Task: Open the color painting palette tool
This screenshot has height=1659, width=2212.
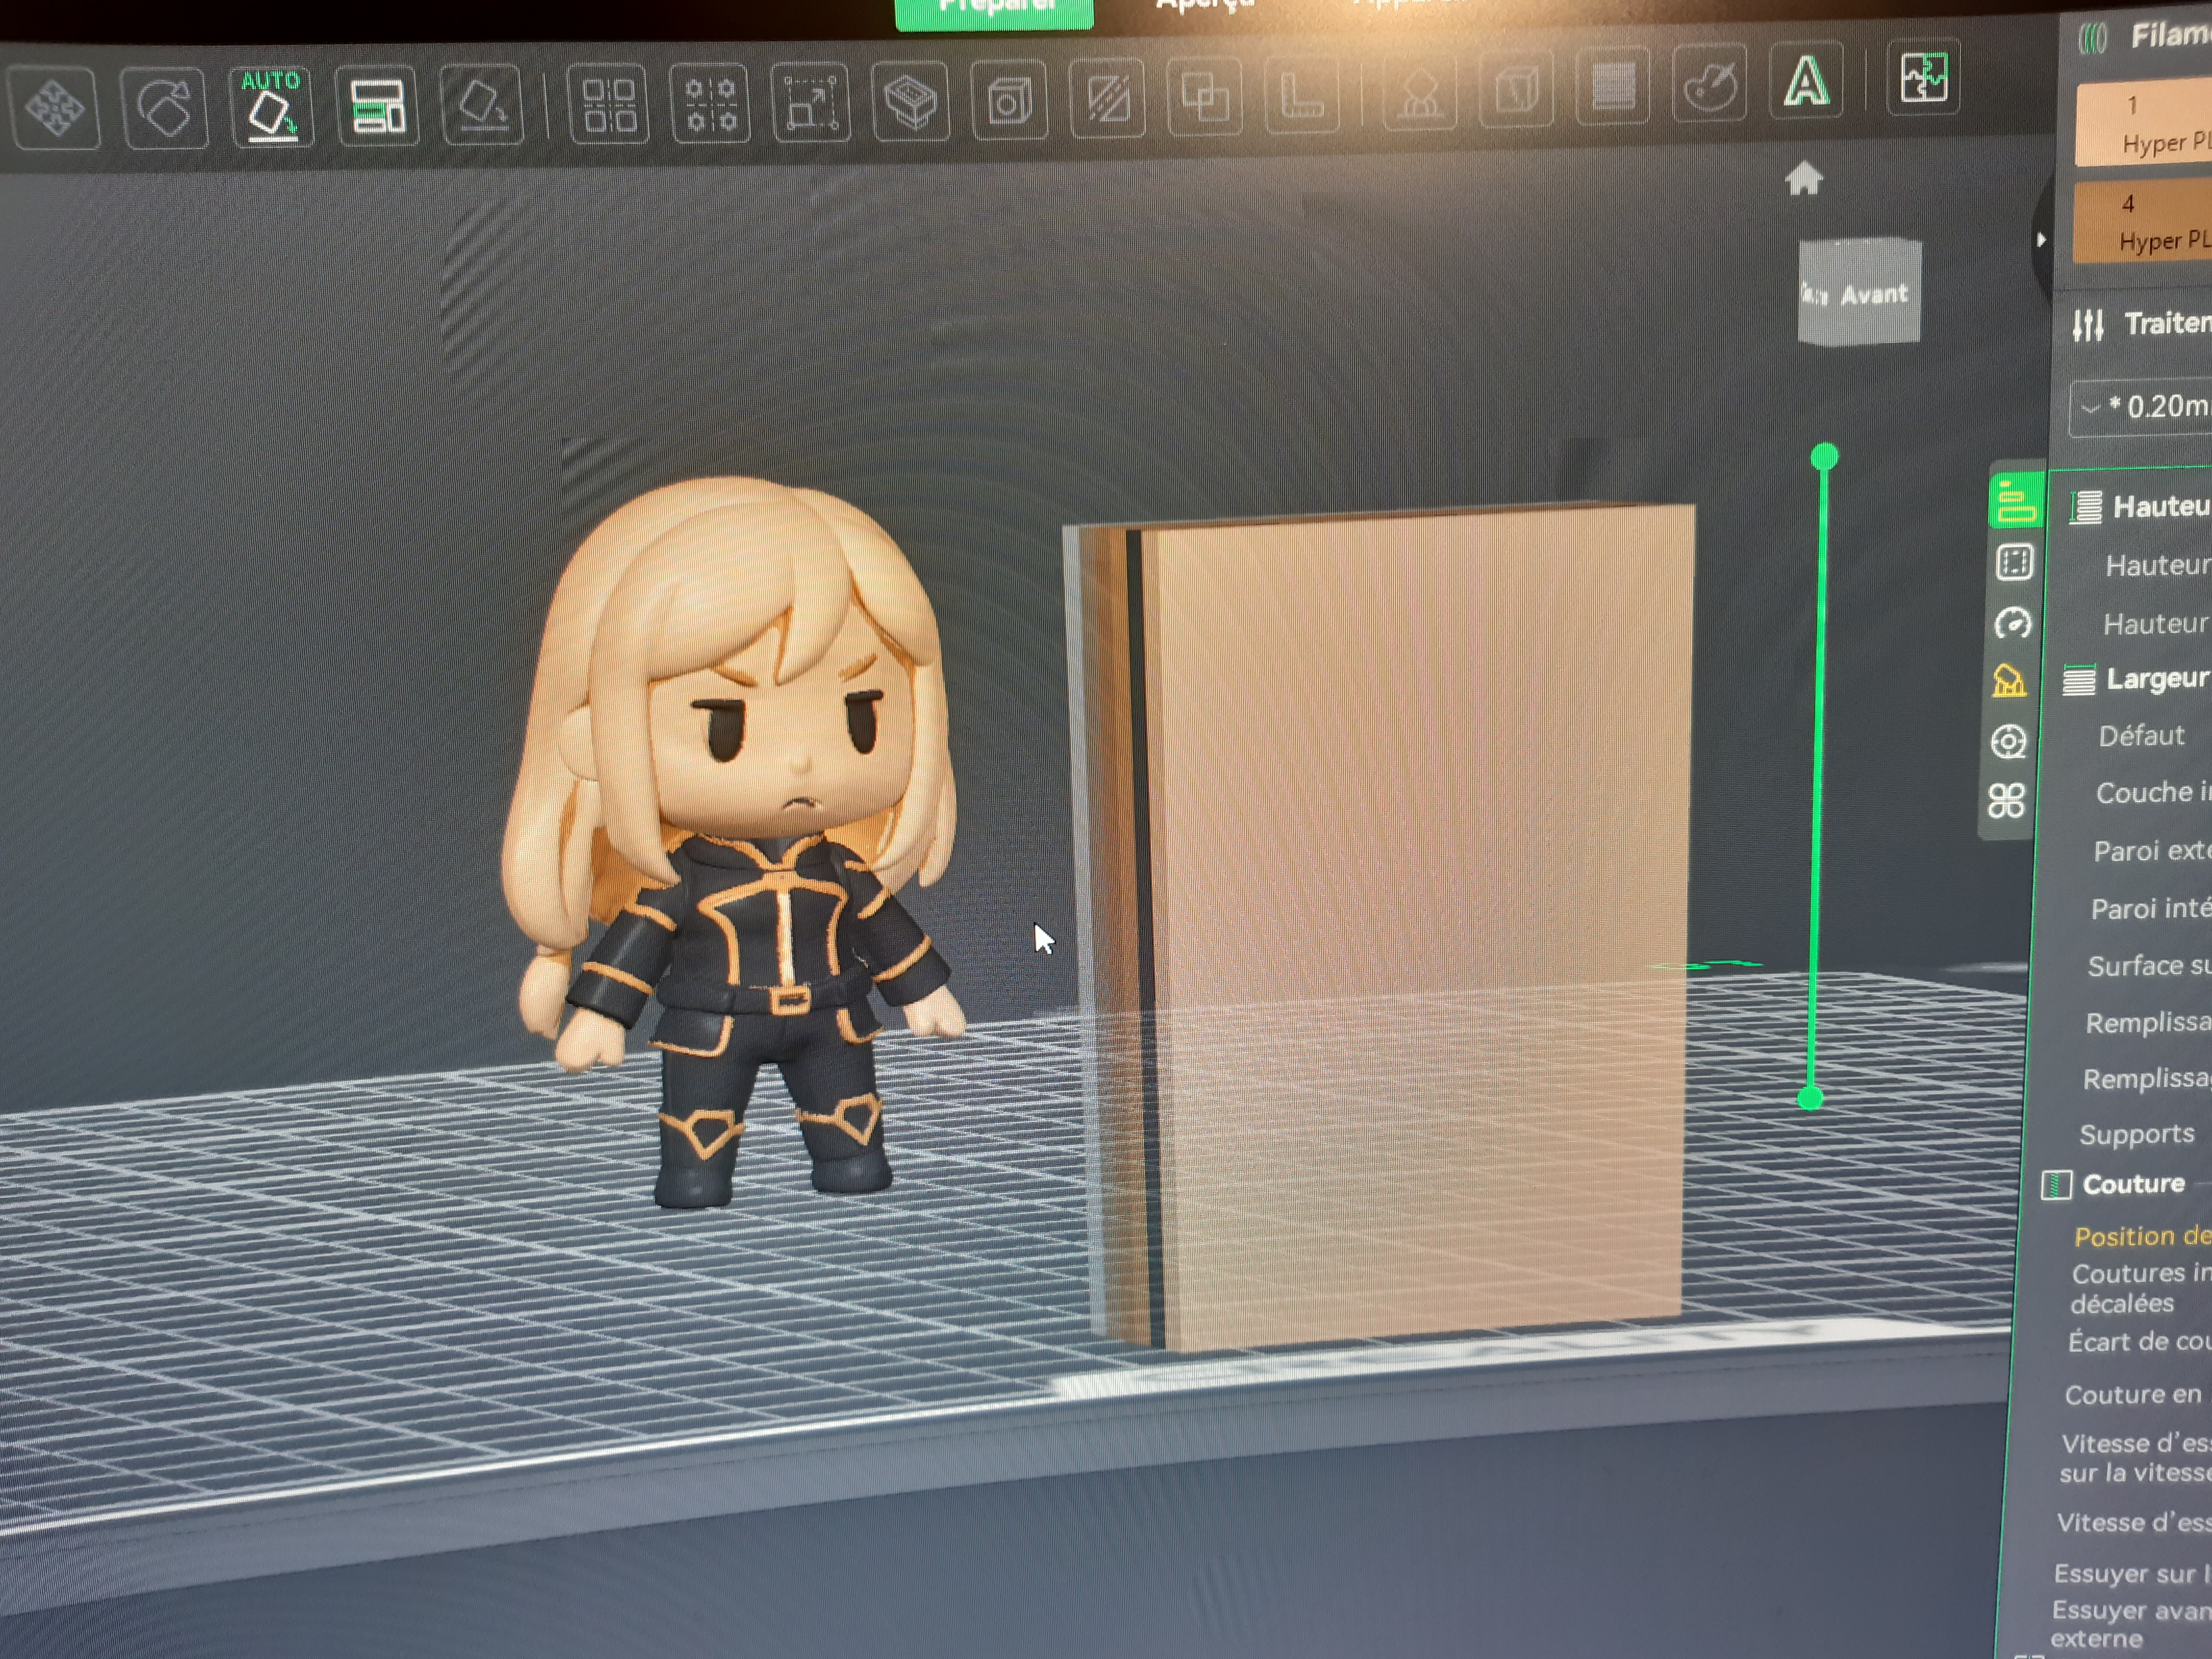Action: (1710, 84)
